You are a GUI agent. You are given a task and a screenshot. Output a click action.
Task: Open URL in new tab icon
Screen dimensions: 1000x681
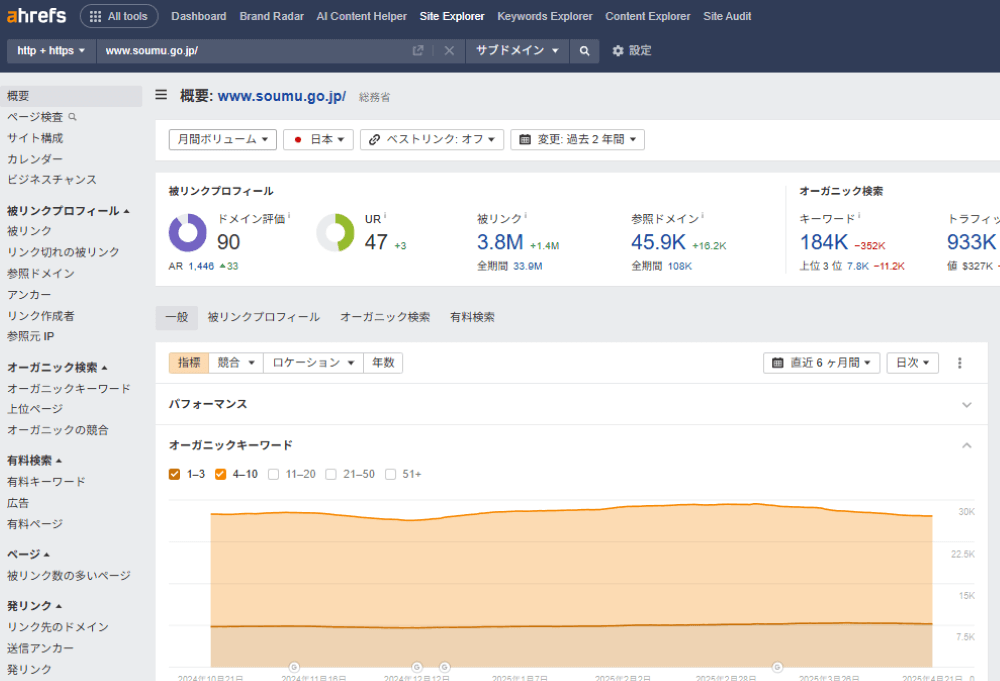[x=418, y=50]
